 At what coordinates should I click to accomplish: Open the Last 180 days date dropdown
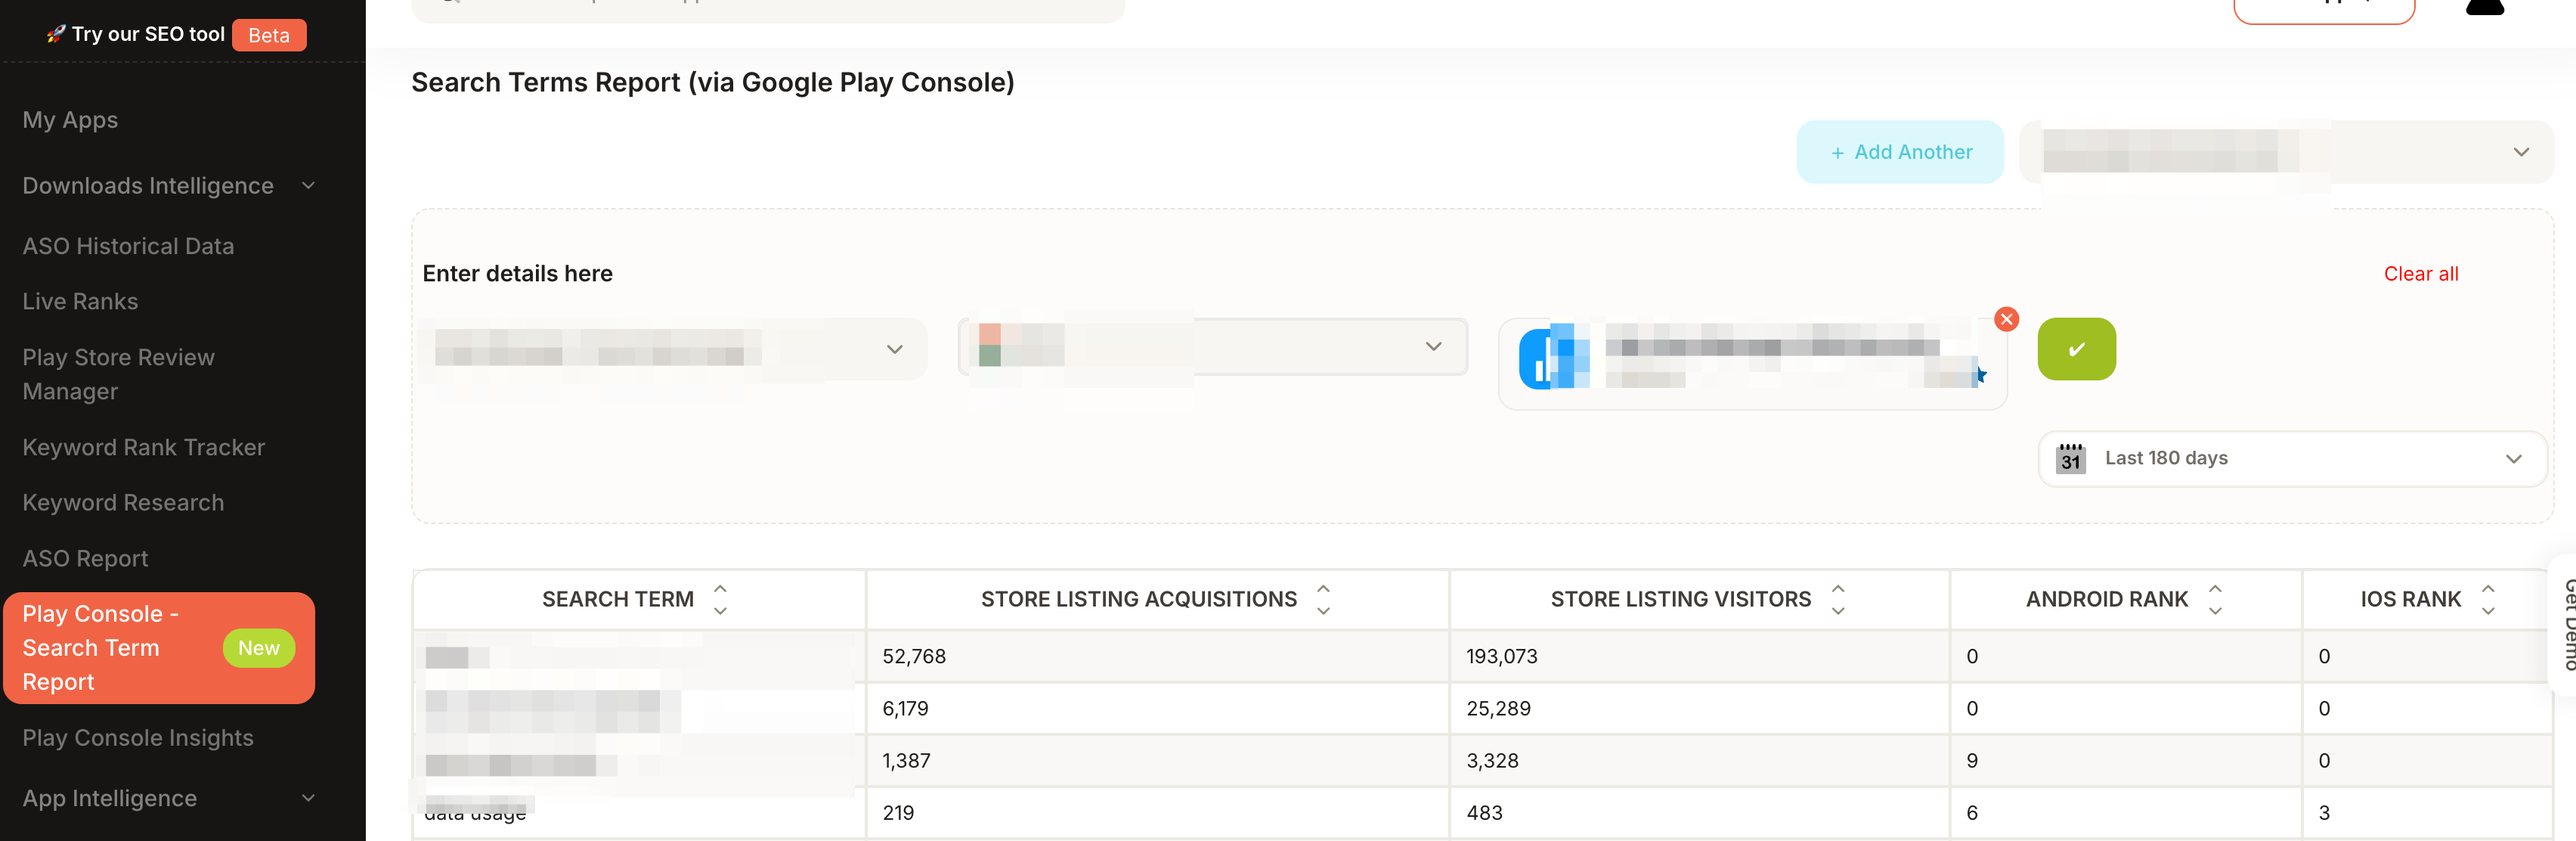2292,459
